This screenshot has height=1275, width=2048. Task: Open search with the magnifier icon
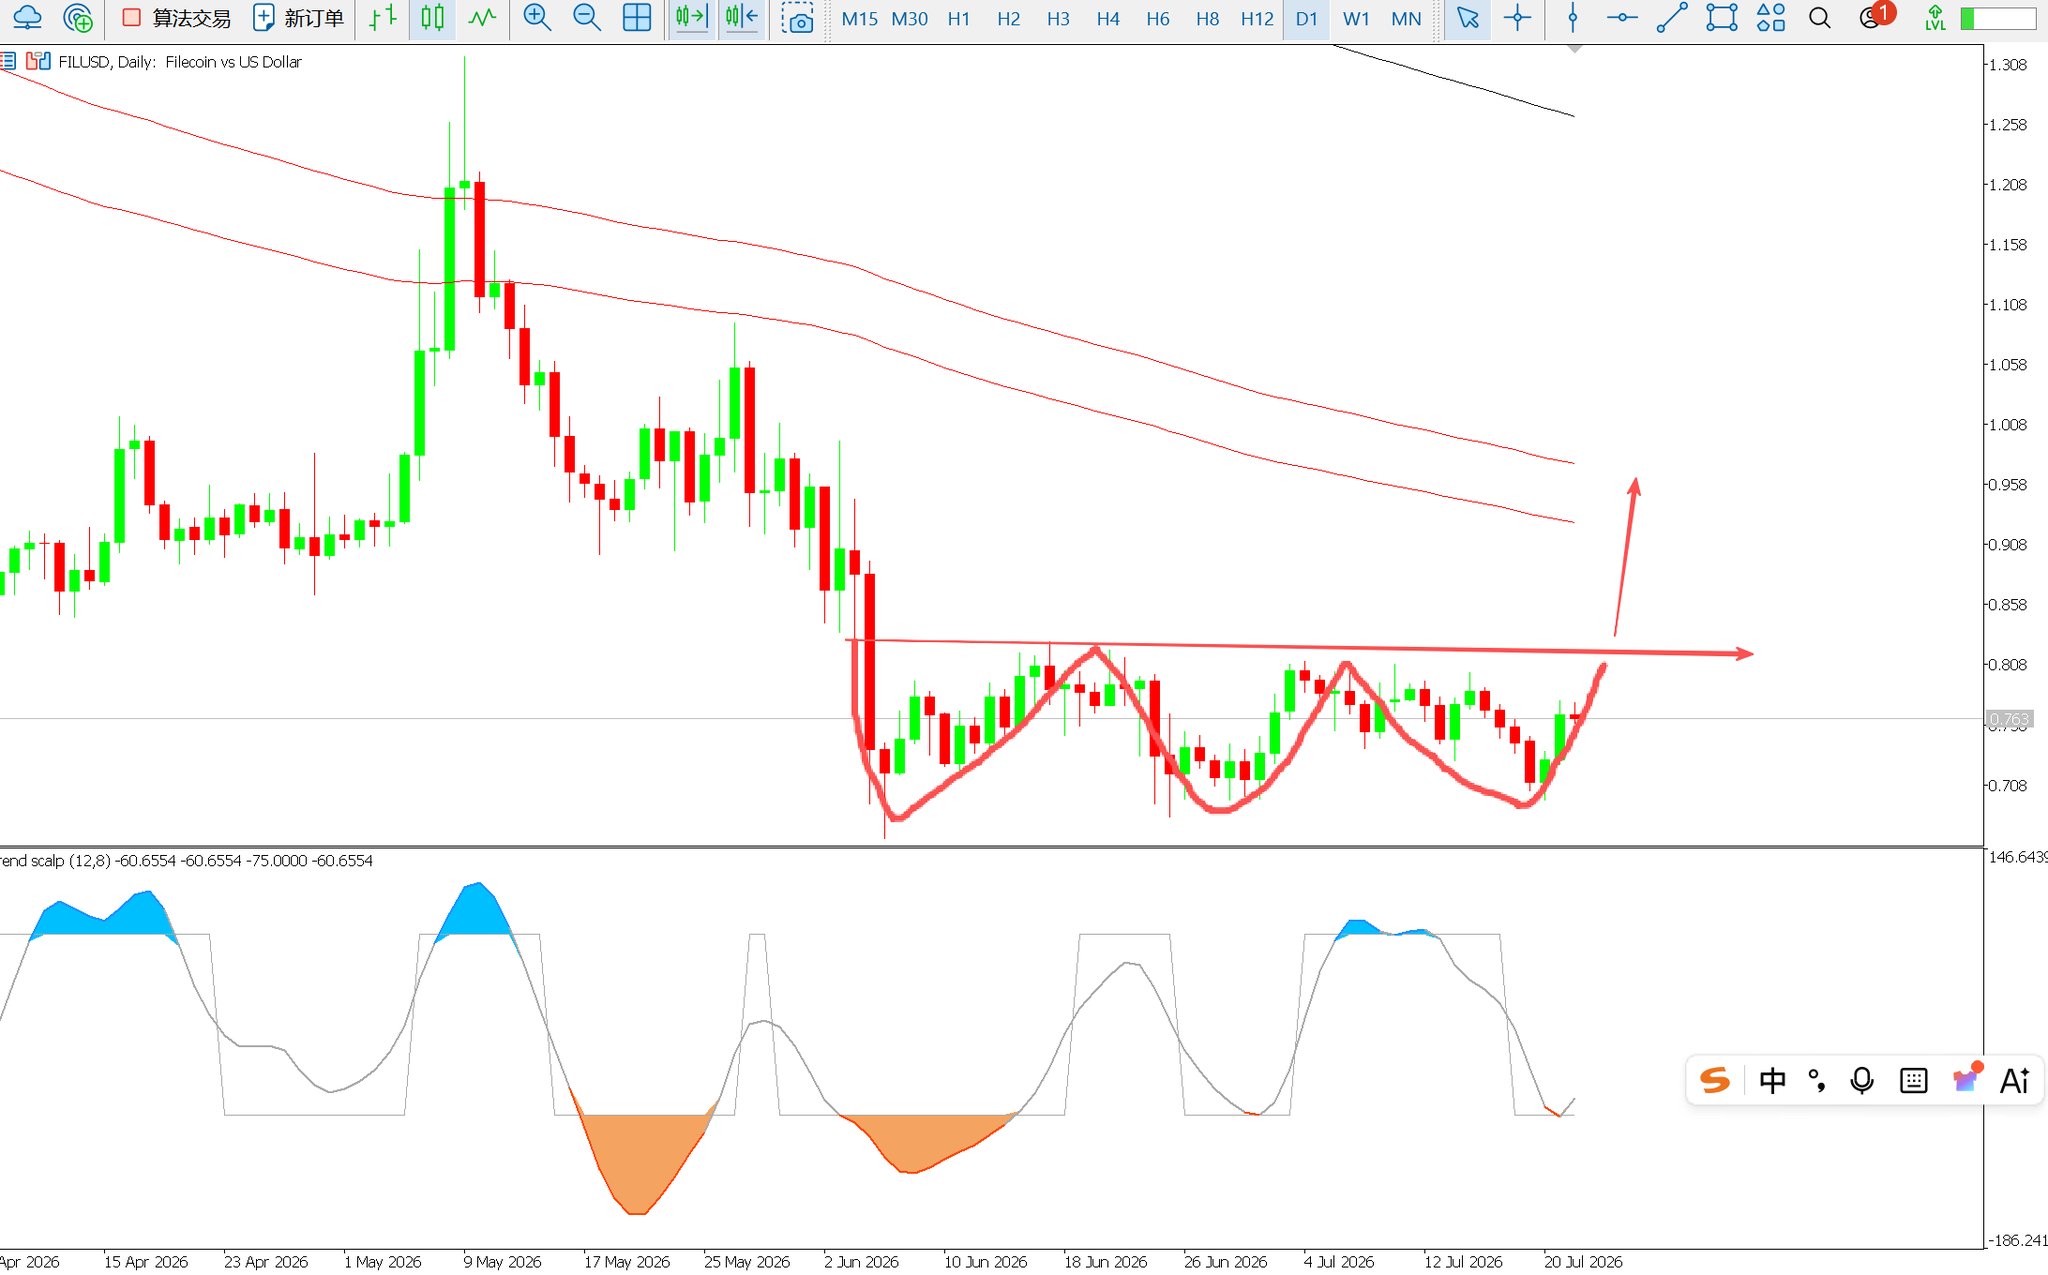tap(1820, 18)
